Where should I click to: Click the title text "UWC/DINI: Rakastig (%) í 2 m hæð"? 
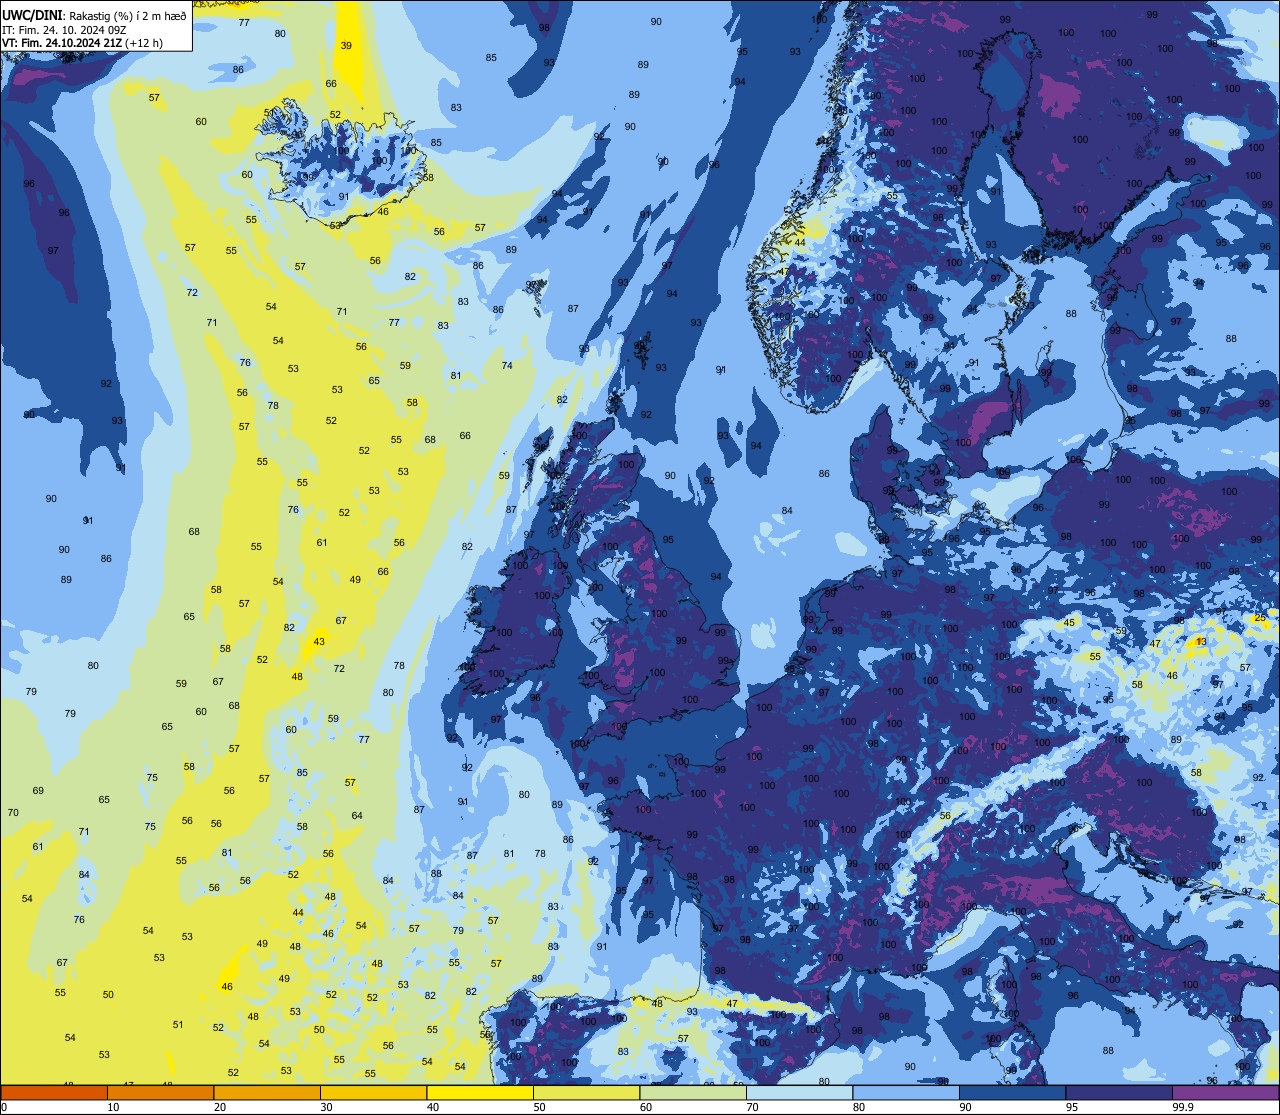click(x=94, y=15)
